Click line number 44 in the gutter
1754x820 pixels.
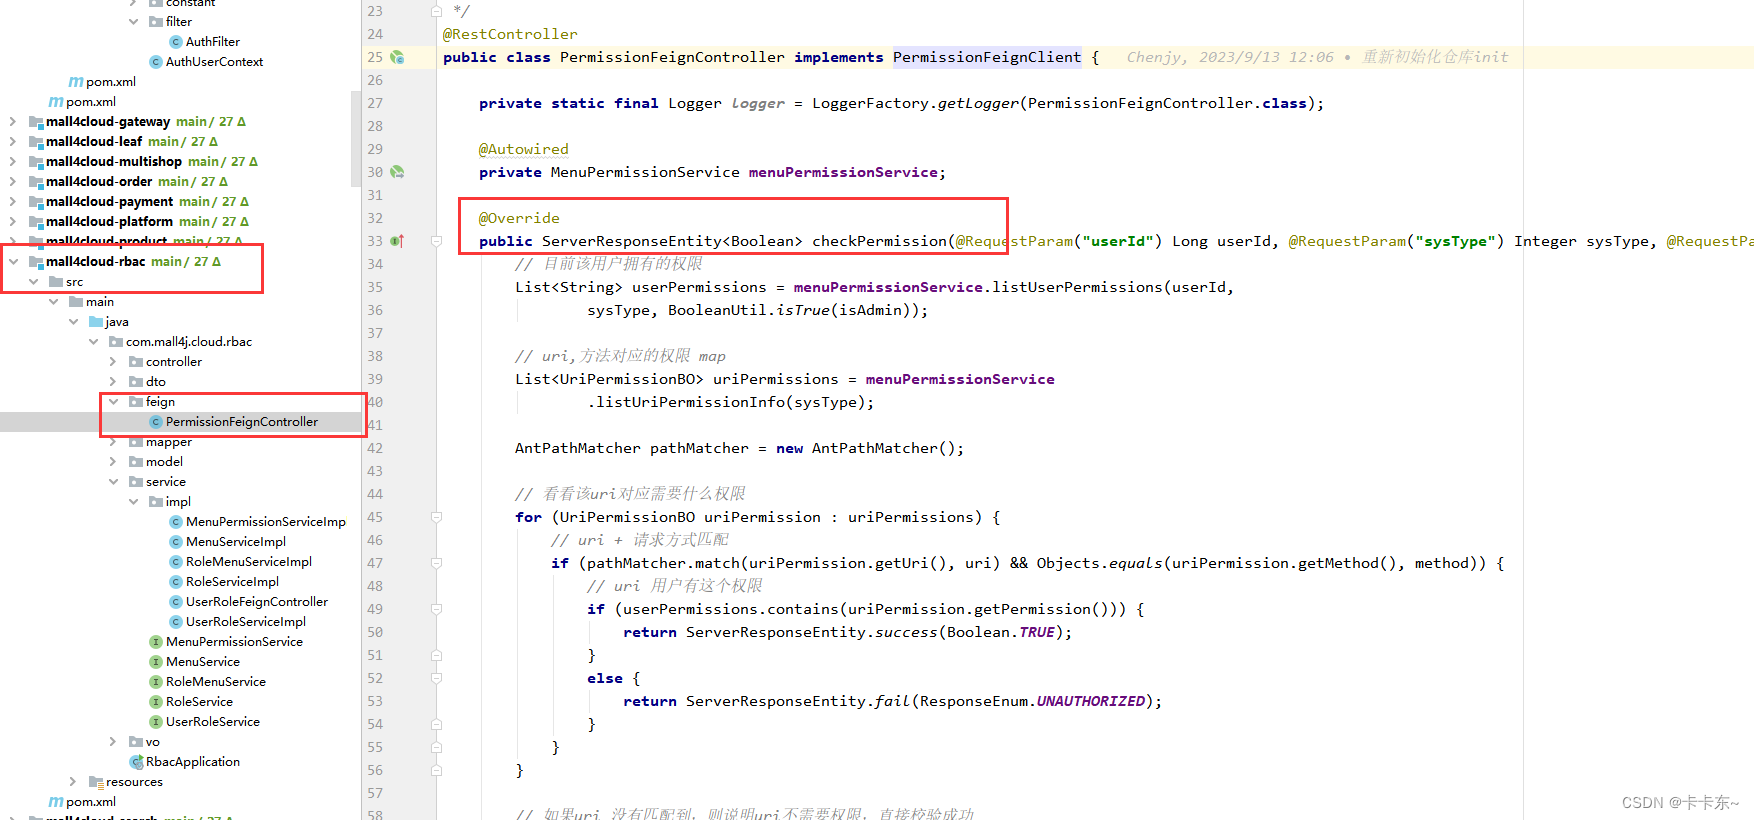[375, 494]
